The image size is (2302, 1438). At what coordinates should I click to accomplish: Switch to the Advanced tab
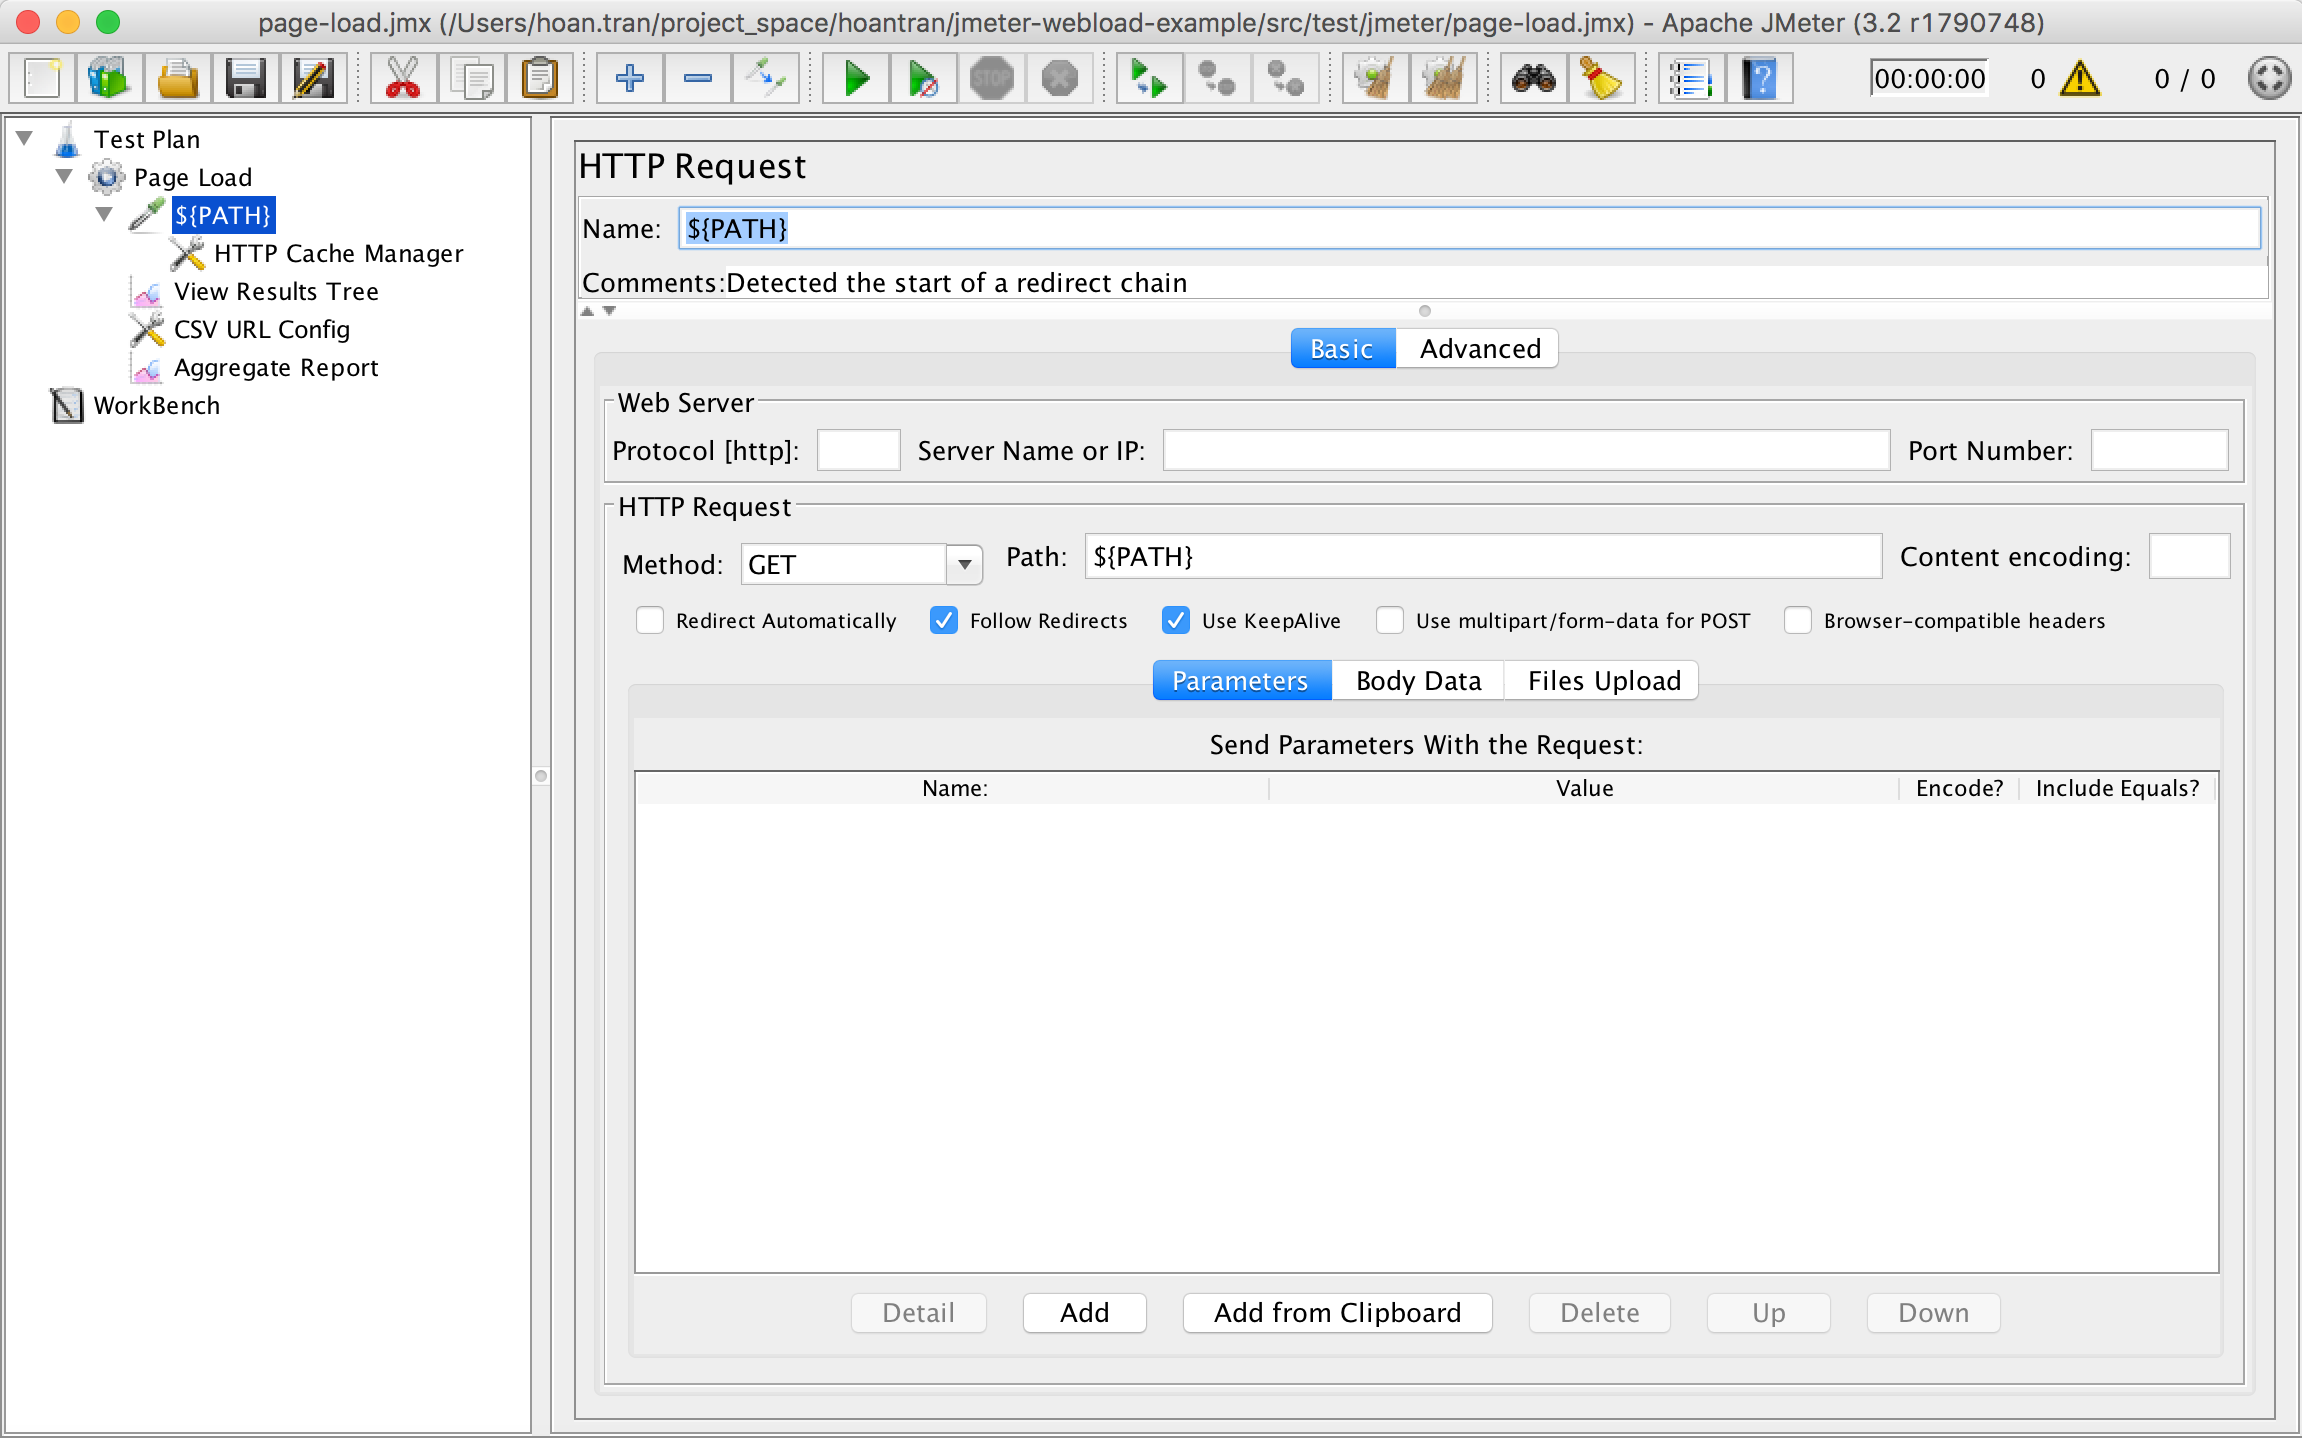[1479, 349]
